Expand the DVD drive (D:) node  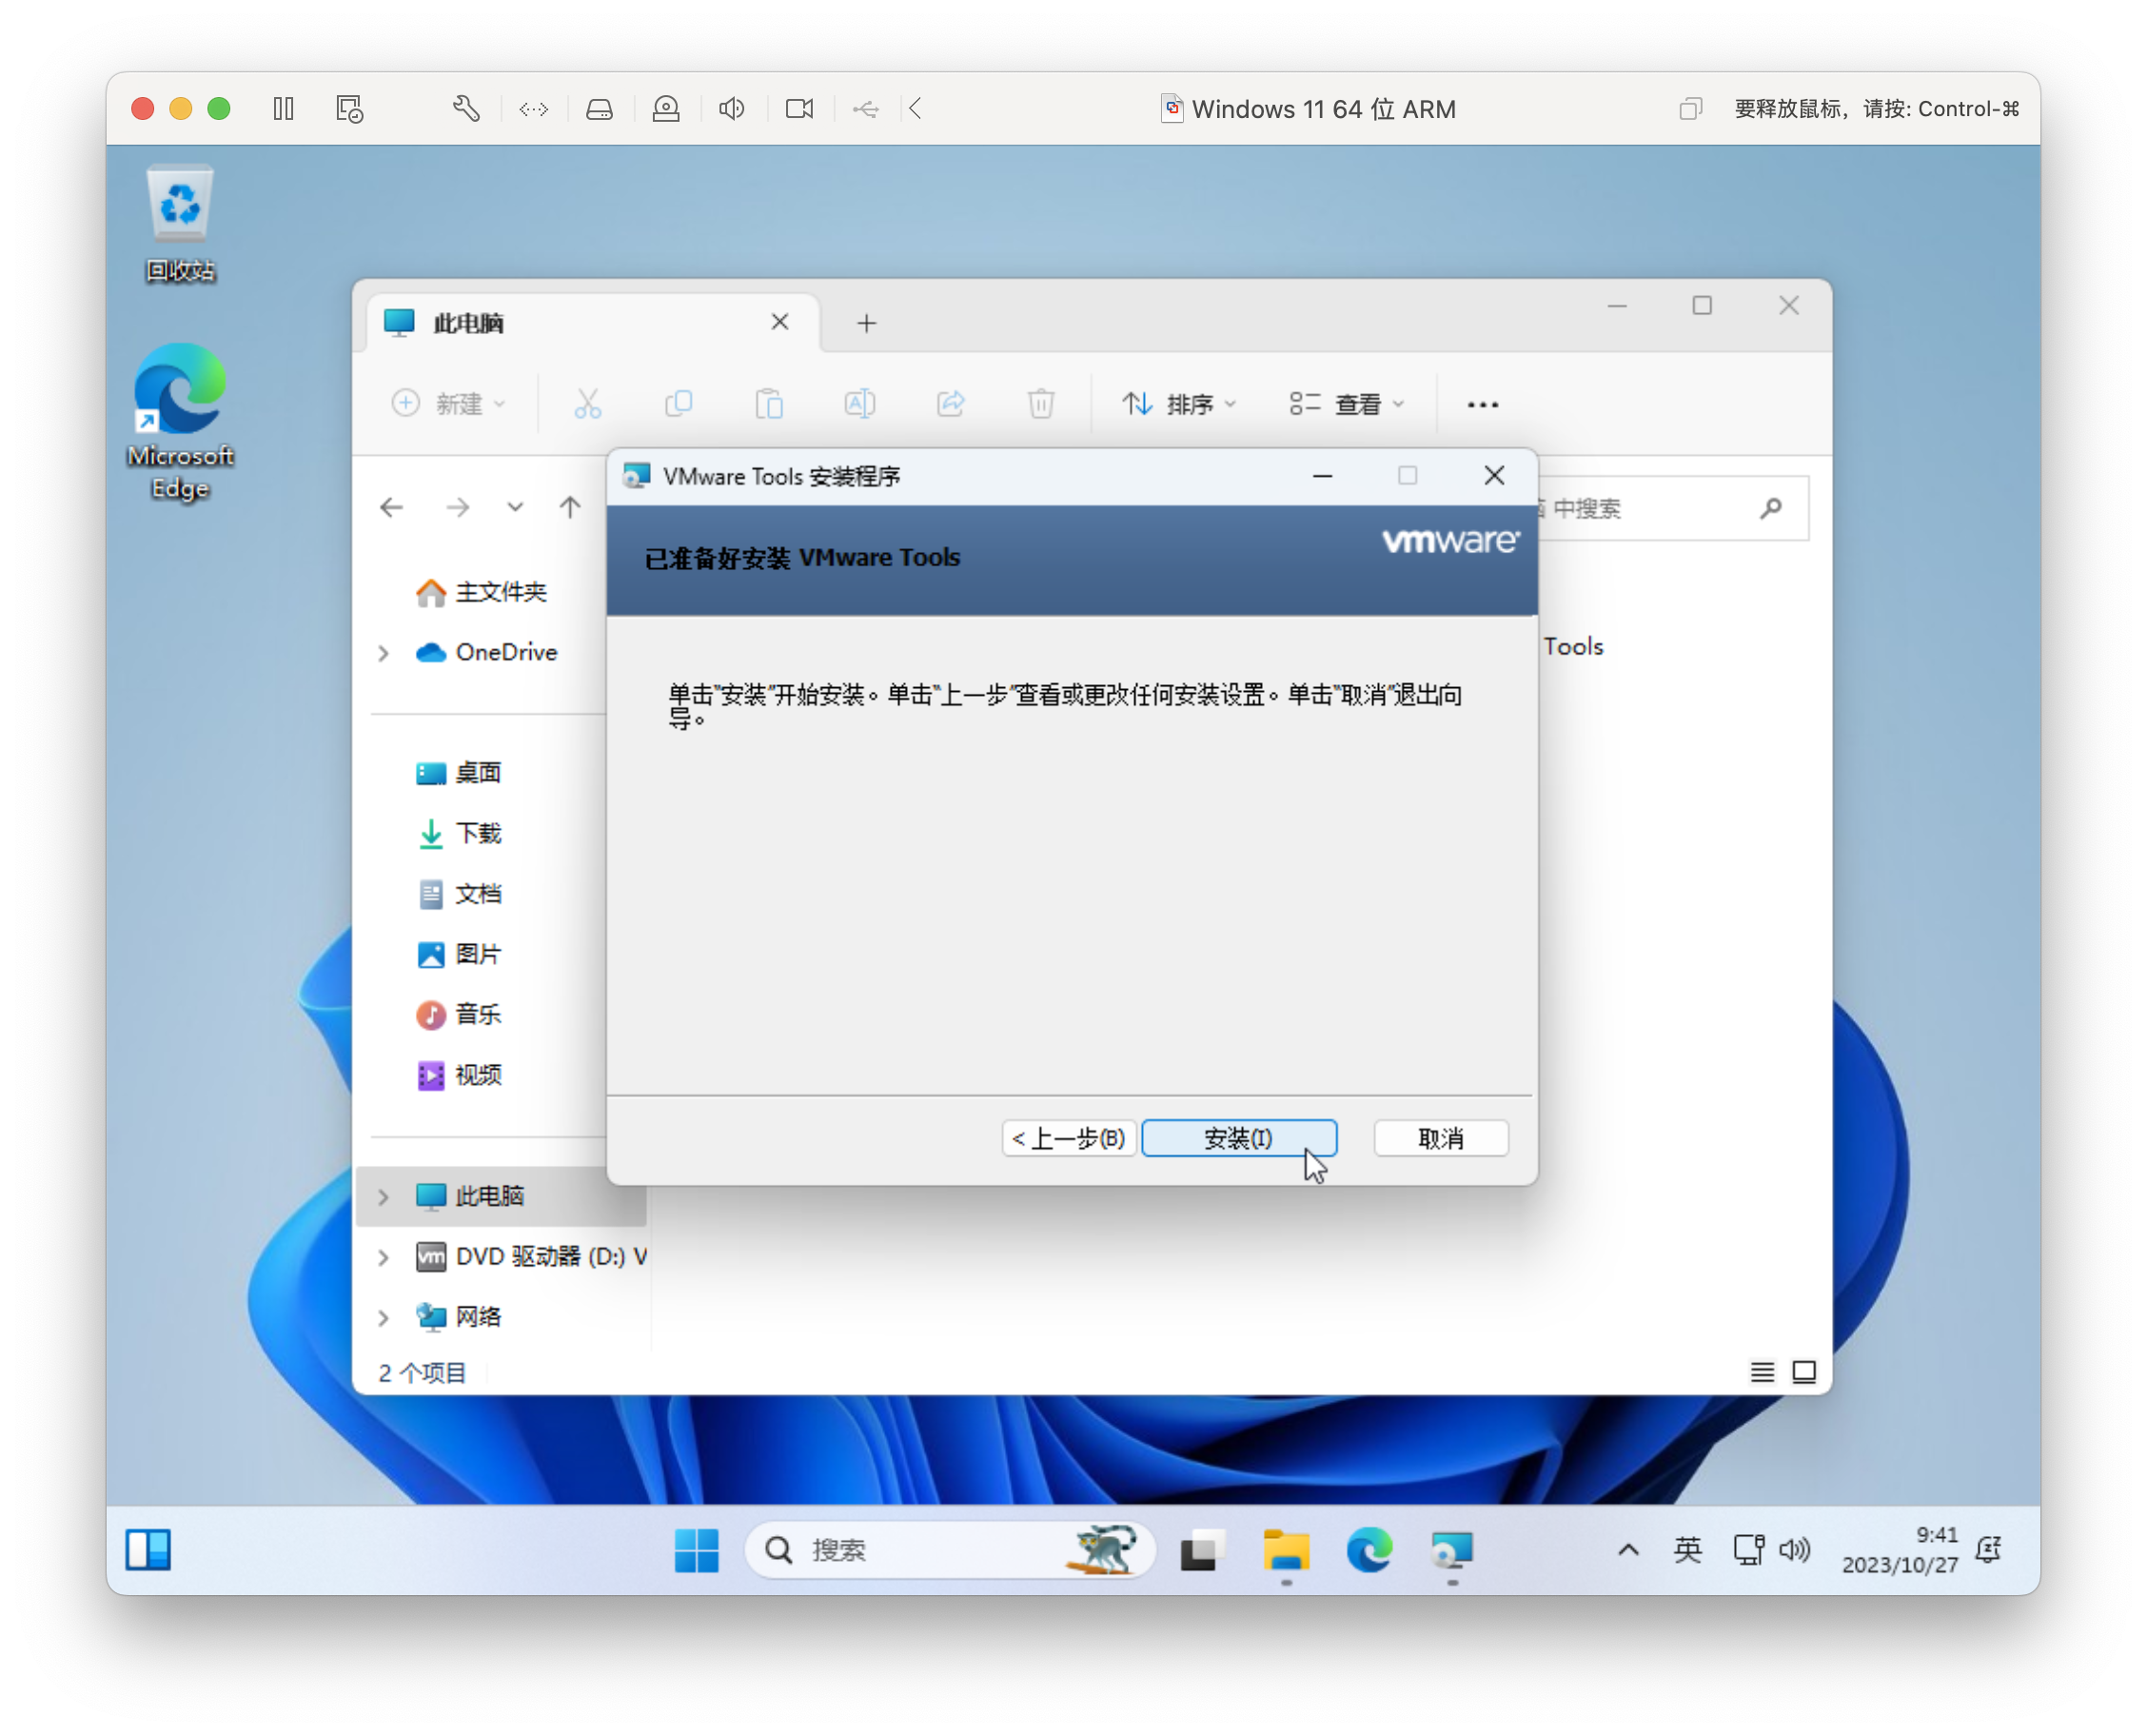[383, 1257]
